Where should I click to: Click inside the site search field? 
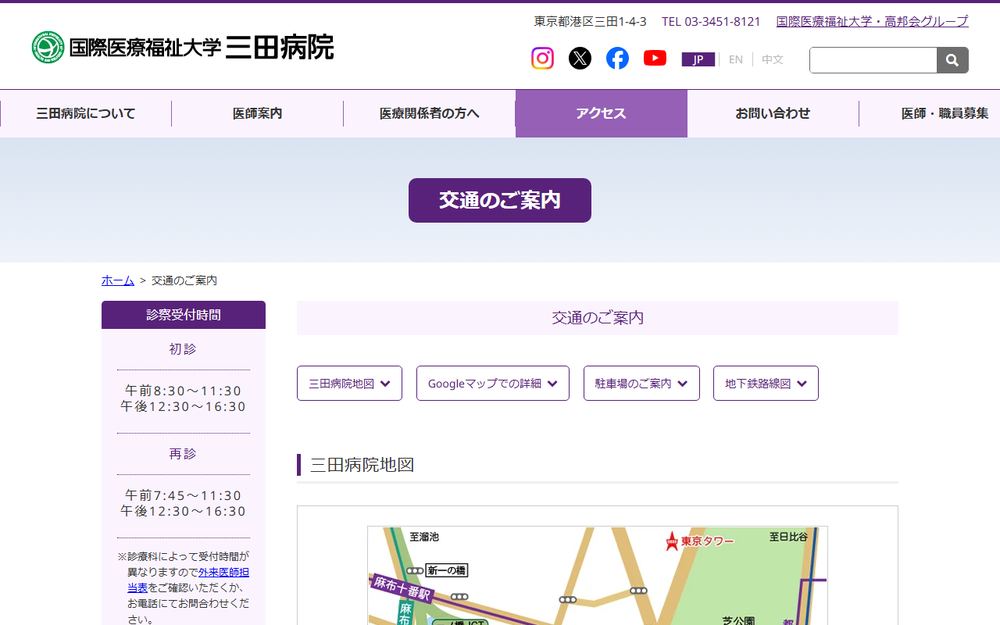tap(873, 60)
